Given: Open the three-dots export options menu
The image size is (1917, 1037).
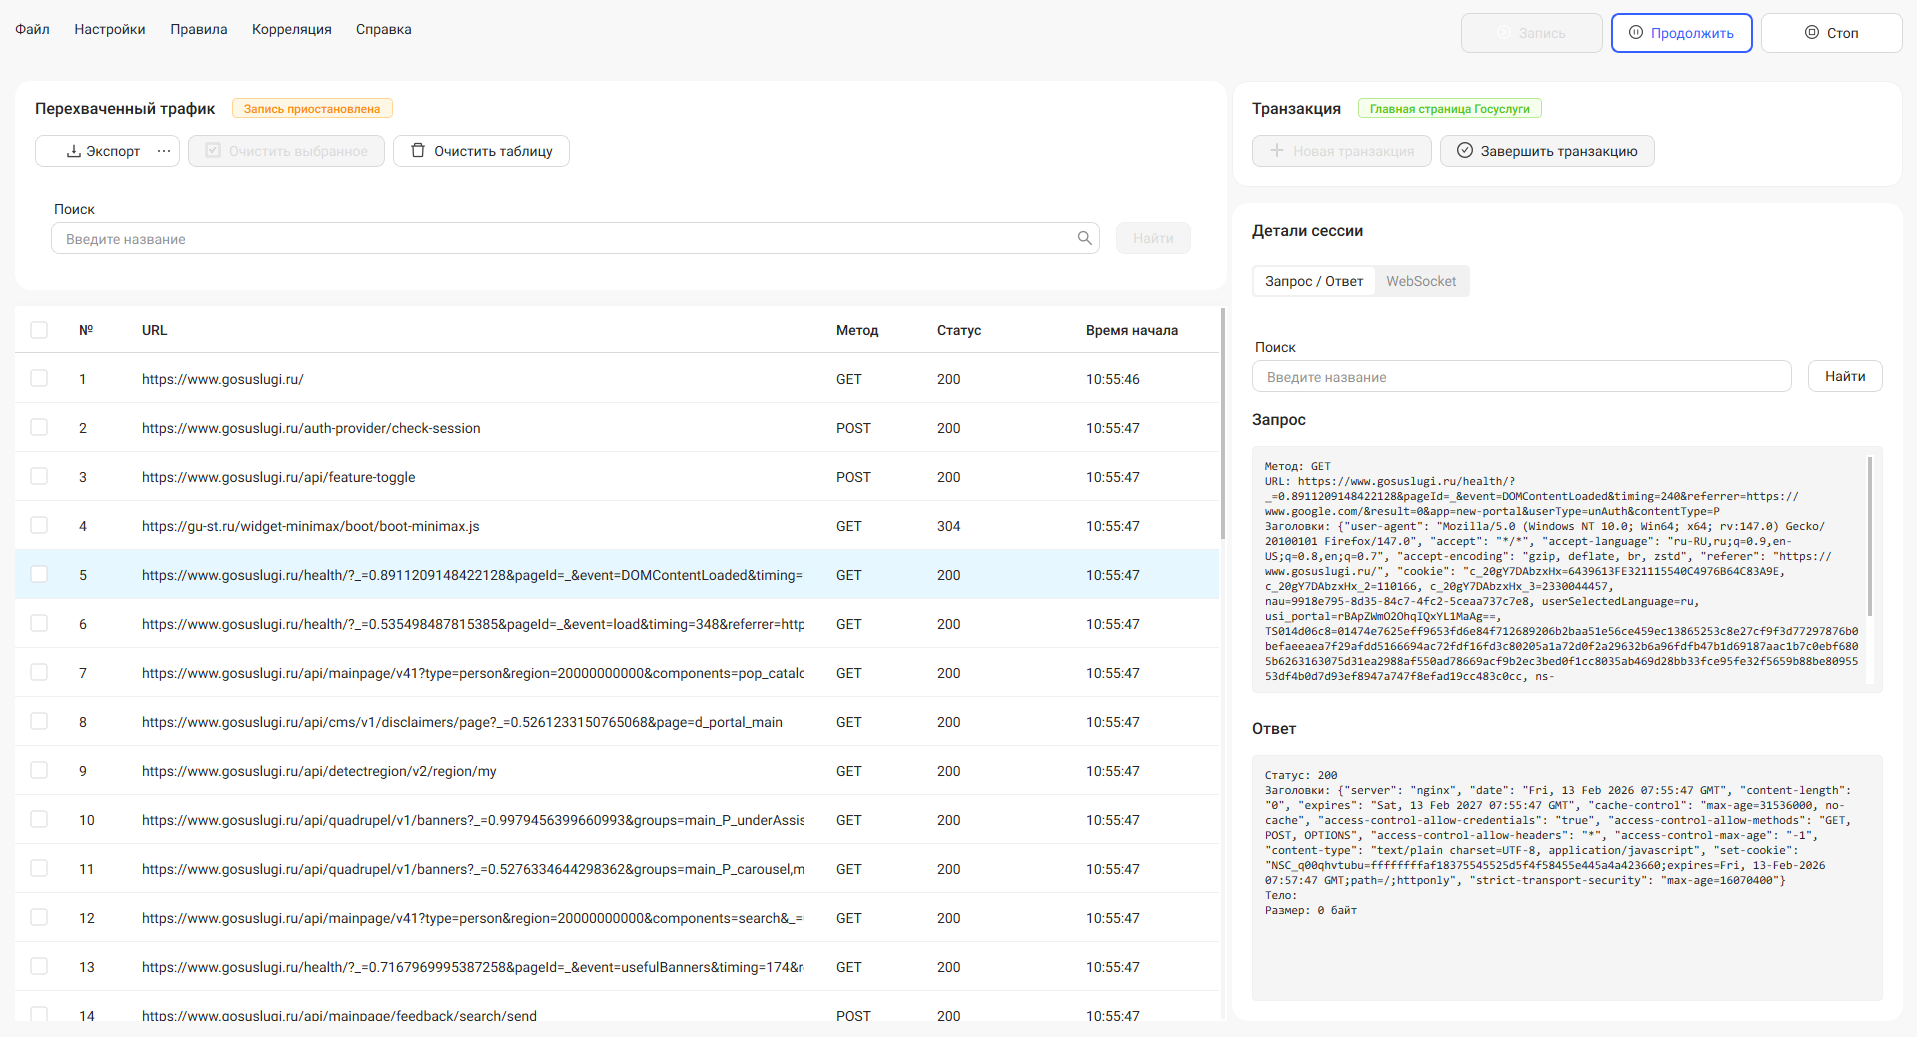Looking at the screenshot, I should tap(164, 151).
